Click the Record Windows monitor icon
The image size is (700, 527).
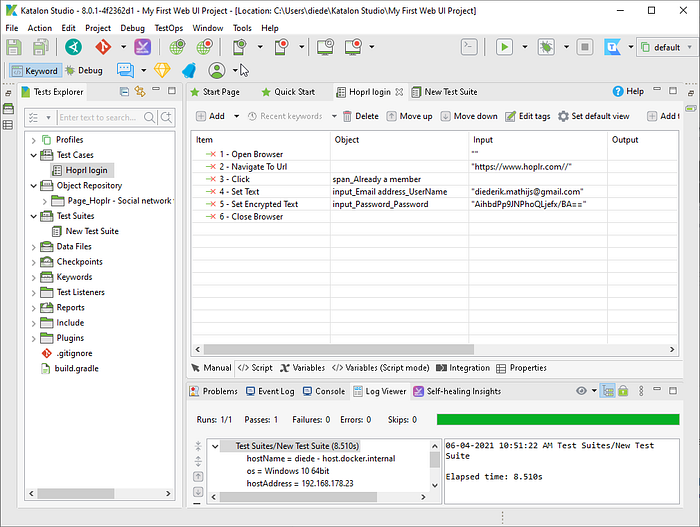tap(353, 47)
